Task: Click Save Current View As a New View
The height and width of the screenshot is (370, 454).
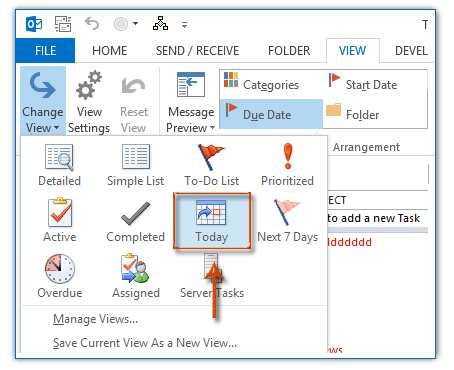Action: (x=145, y=343)
